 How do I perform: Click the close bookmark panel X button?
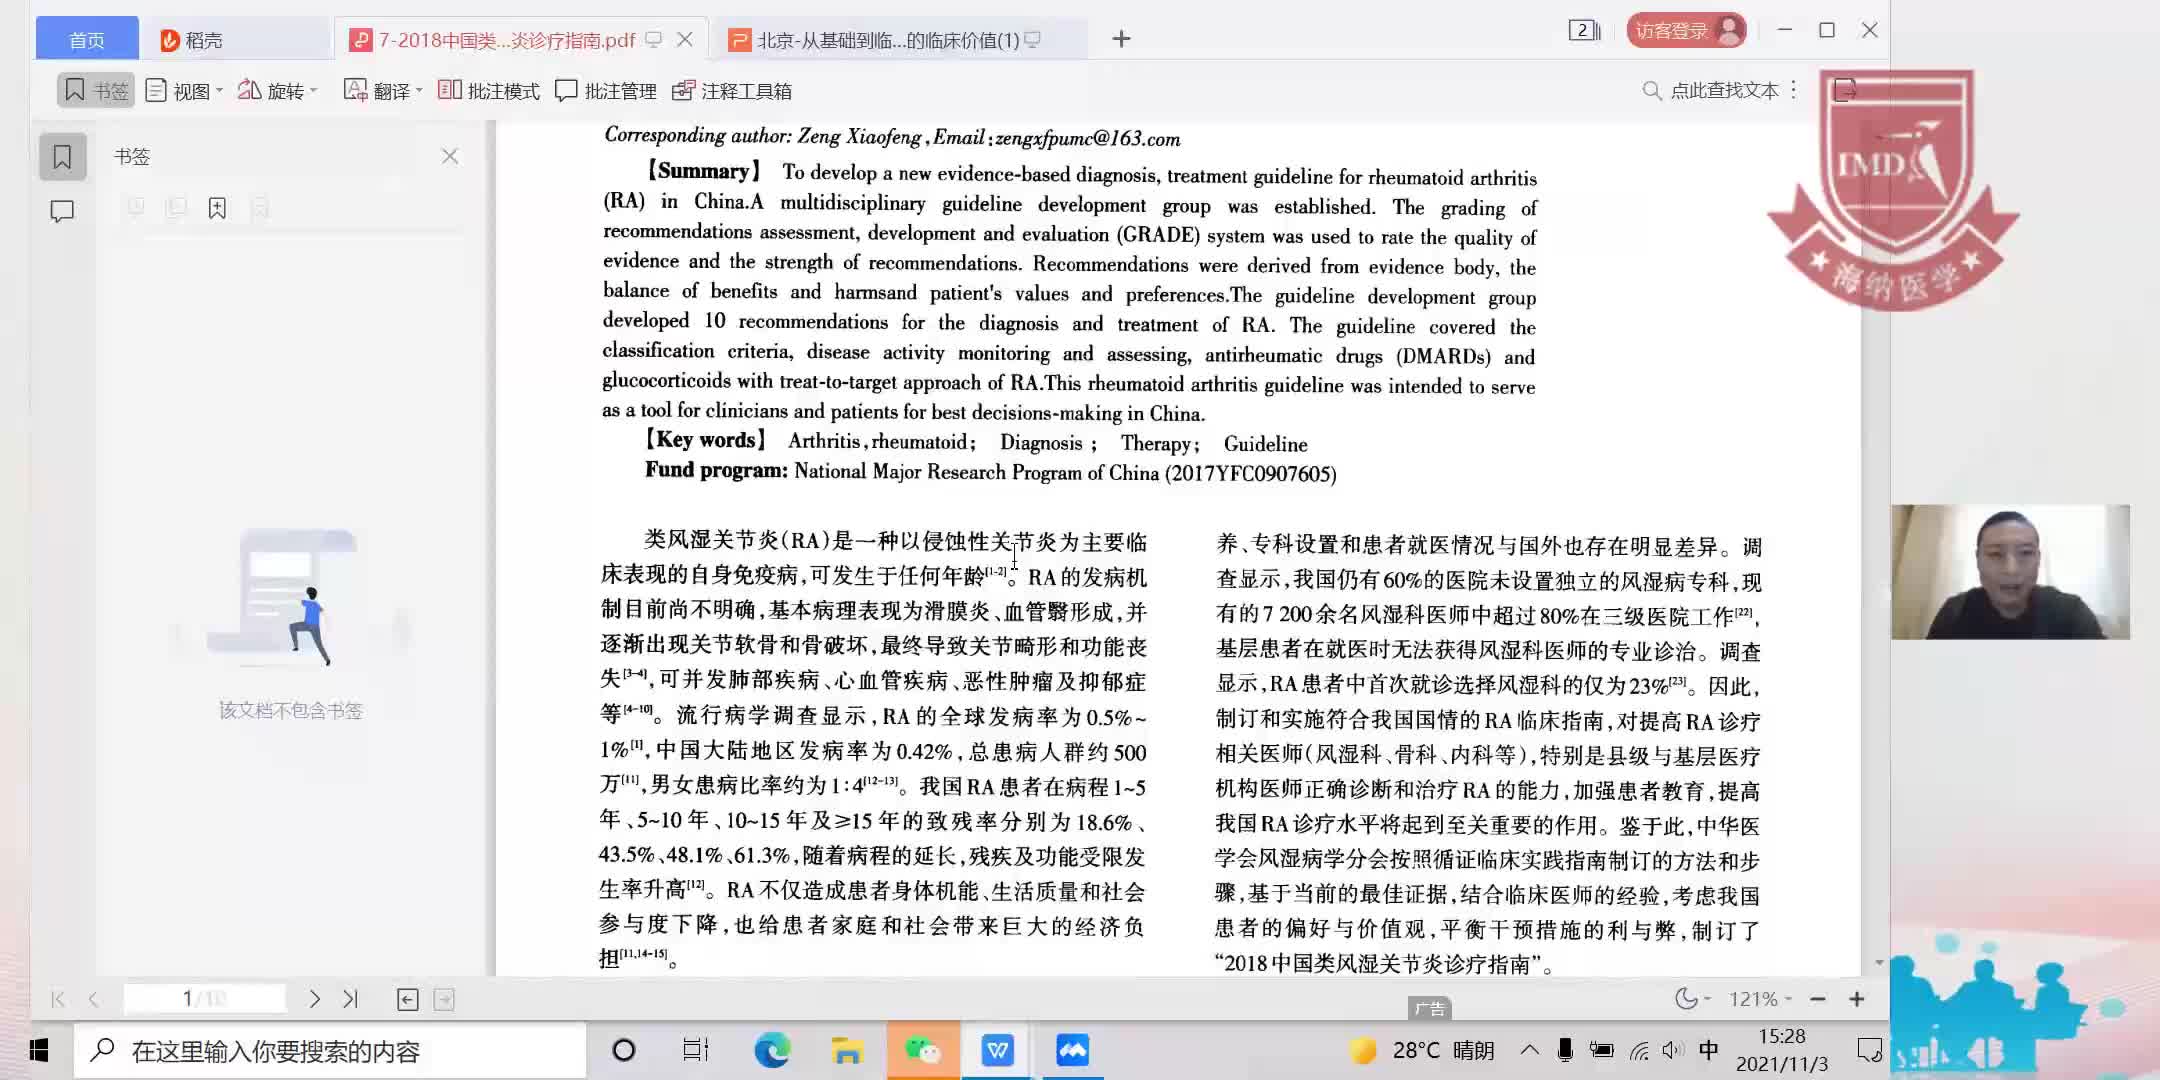[x=450, y=156]
